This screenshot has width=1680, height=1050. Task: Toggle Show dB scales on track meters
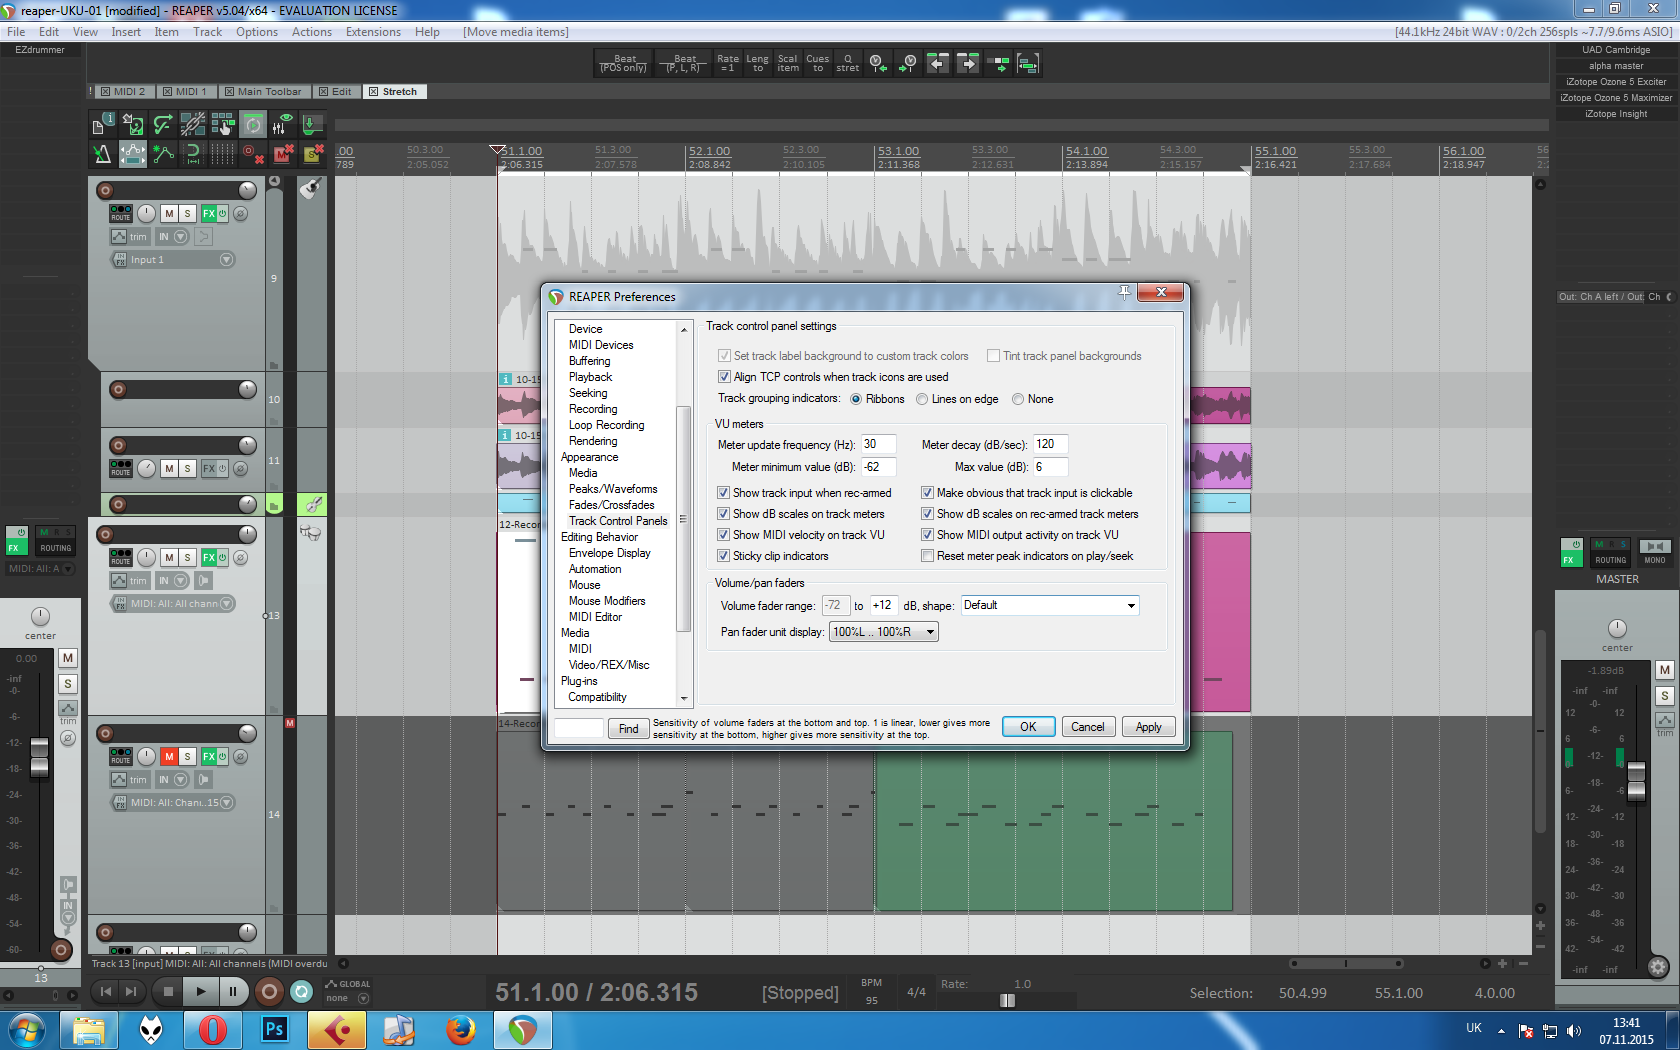pyautogui.click(x=723, y=514)
